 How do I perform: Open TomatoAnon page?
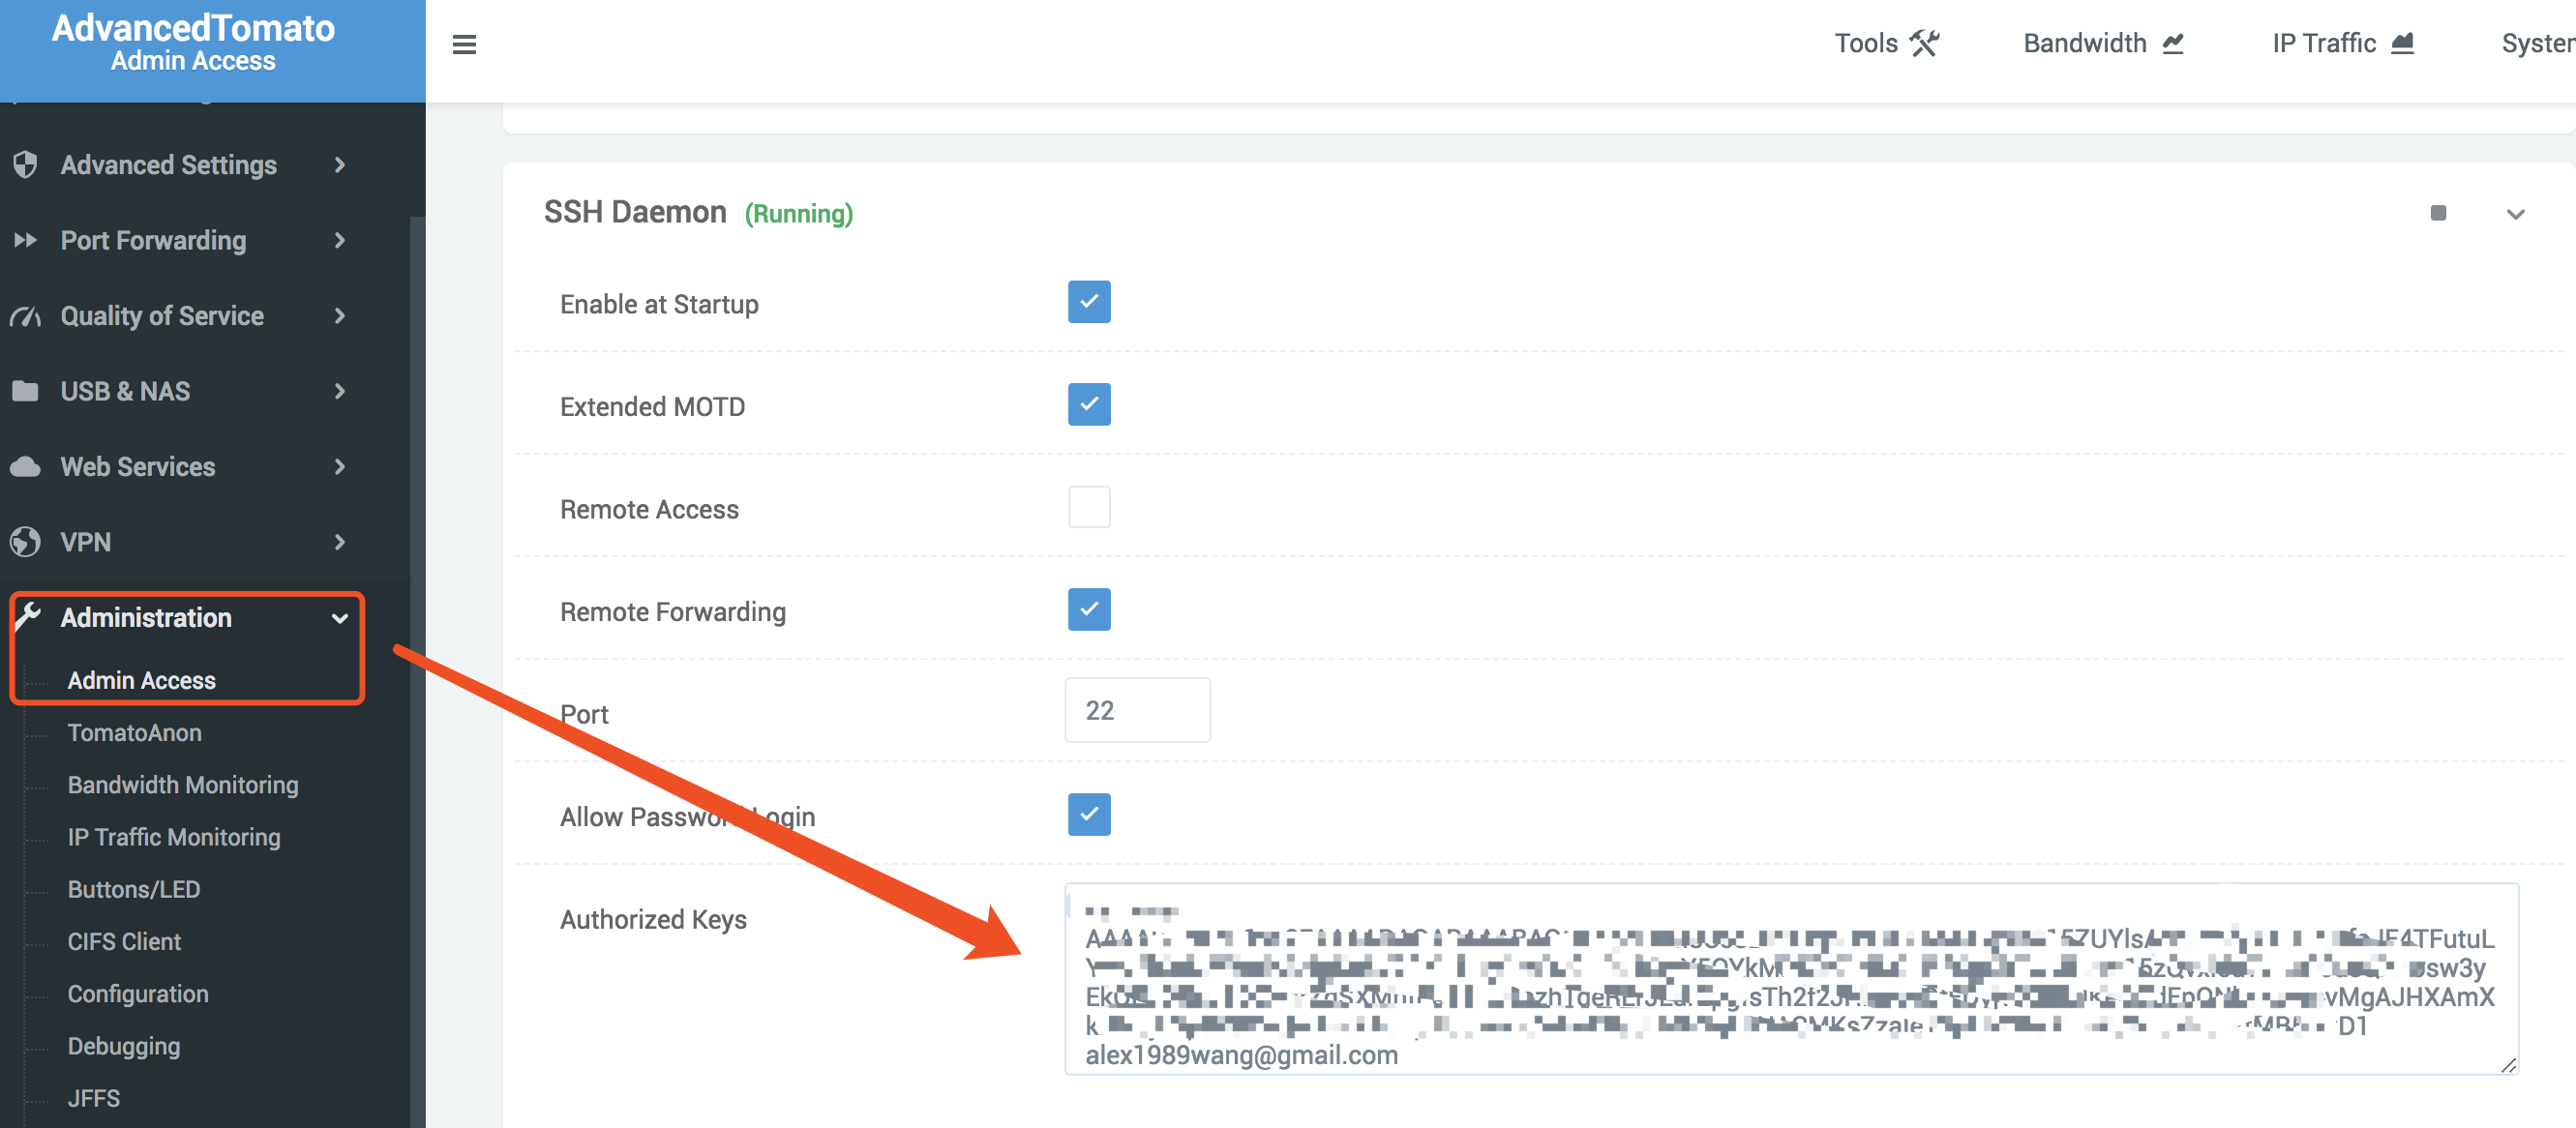click(134, 732)
